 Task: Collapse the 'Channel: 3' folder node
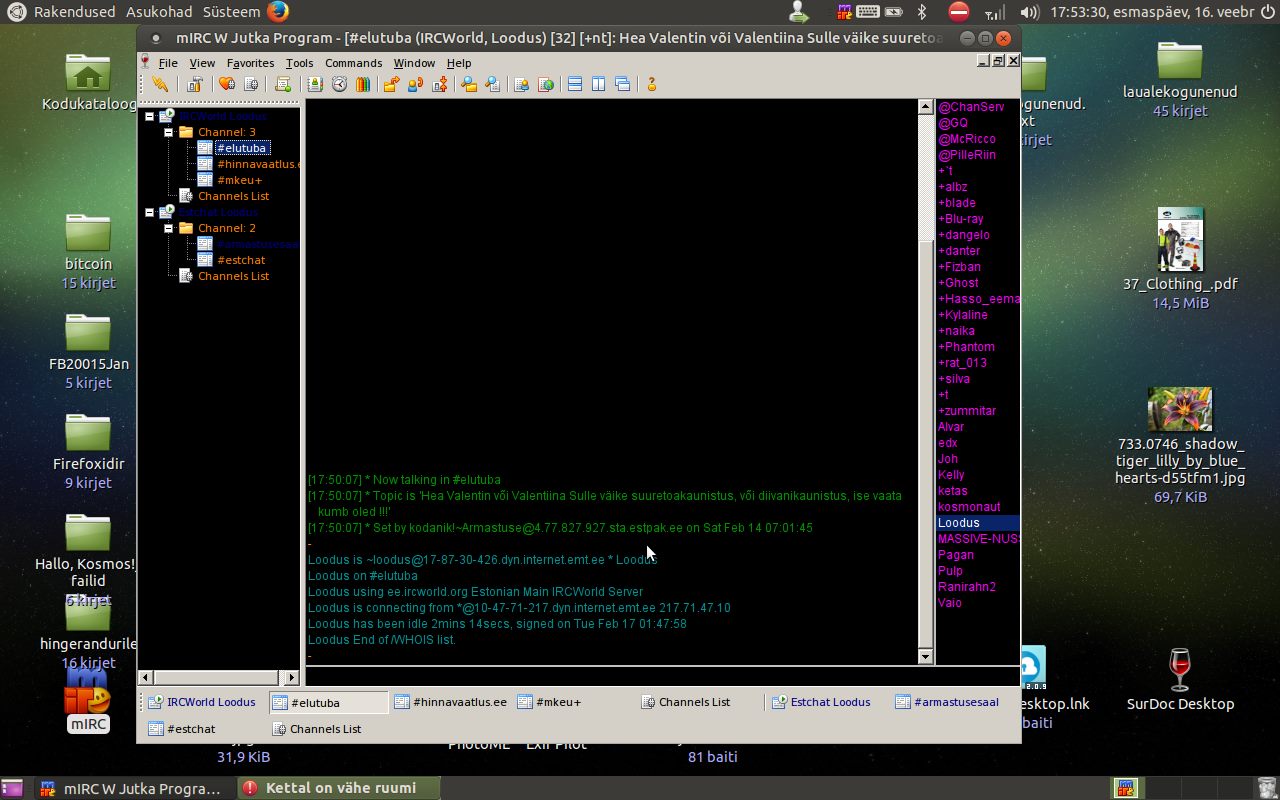pos(169,132)
